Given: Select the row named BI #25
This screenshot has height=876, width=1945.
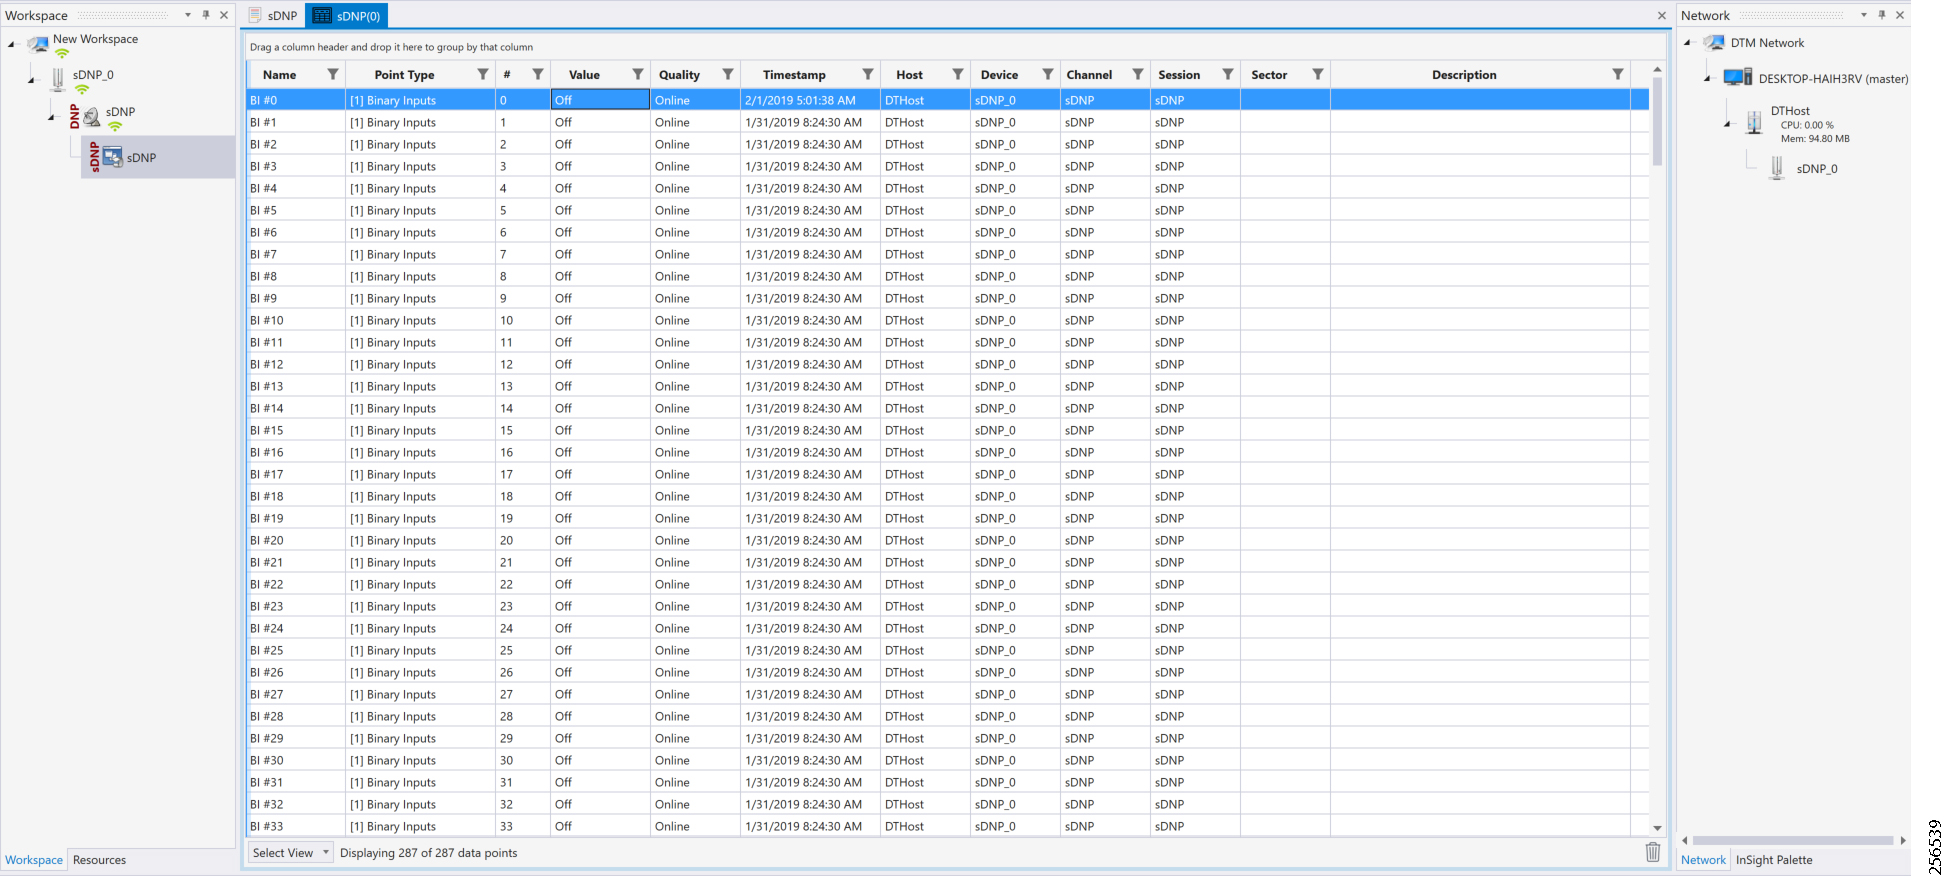Looking at the screenshot, I should (947, 650).
